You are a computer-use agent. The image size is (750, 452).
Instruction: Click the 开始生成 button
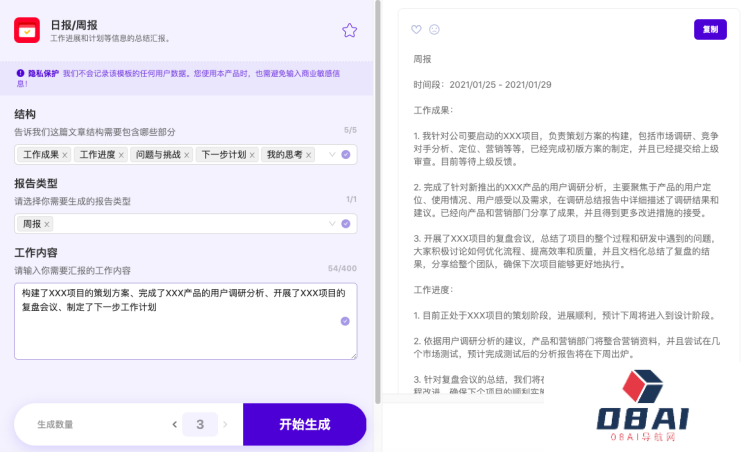(x=305, y=424)
